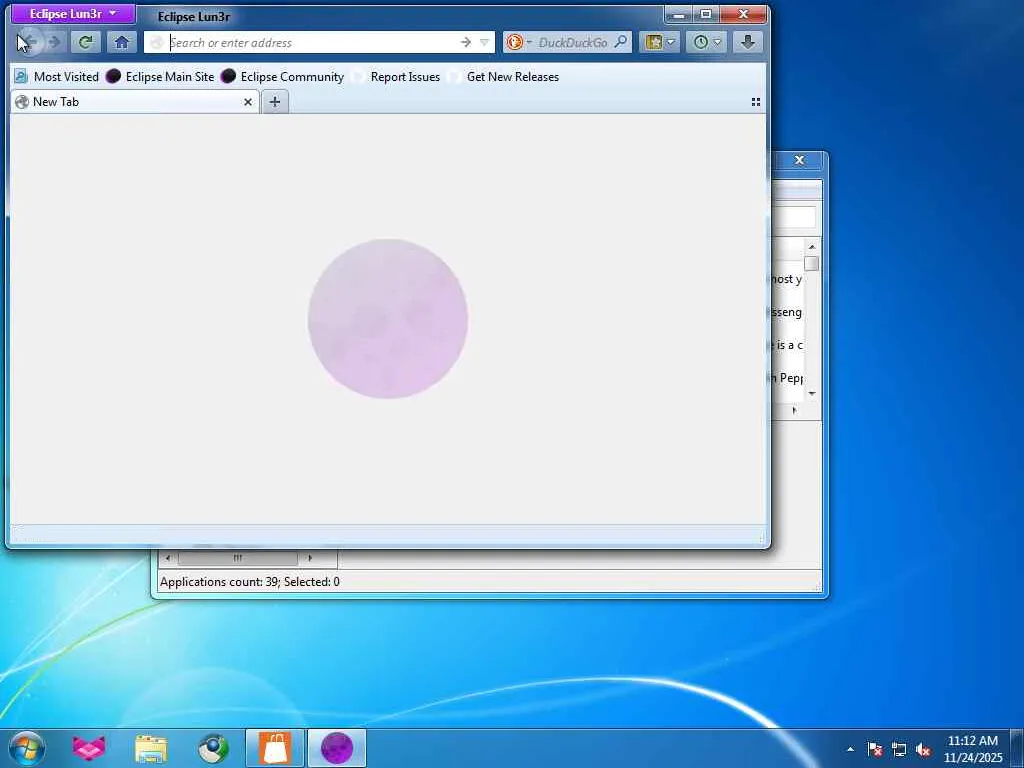1024x768 pixels.
Task: Open the Action Center flag tray icon
Action: 875,749
